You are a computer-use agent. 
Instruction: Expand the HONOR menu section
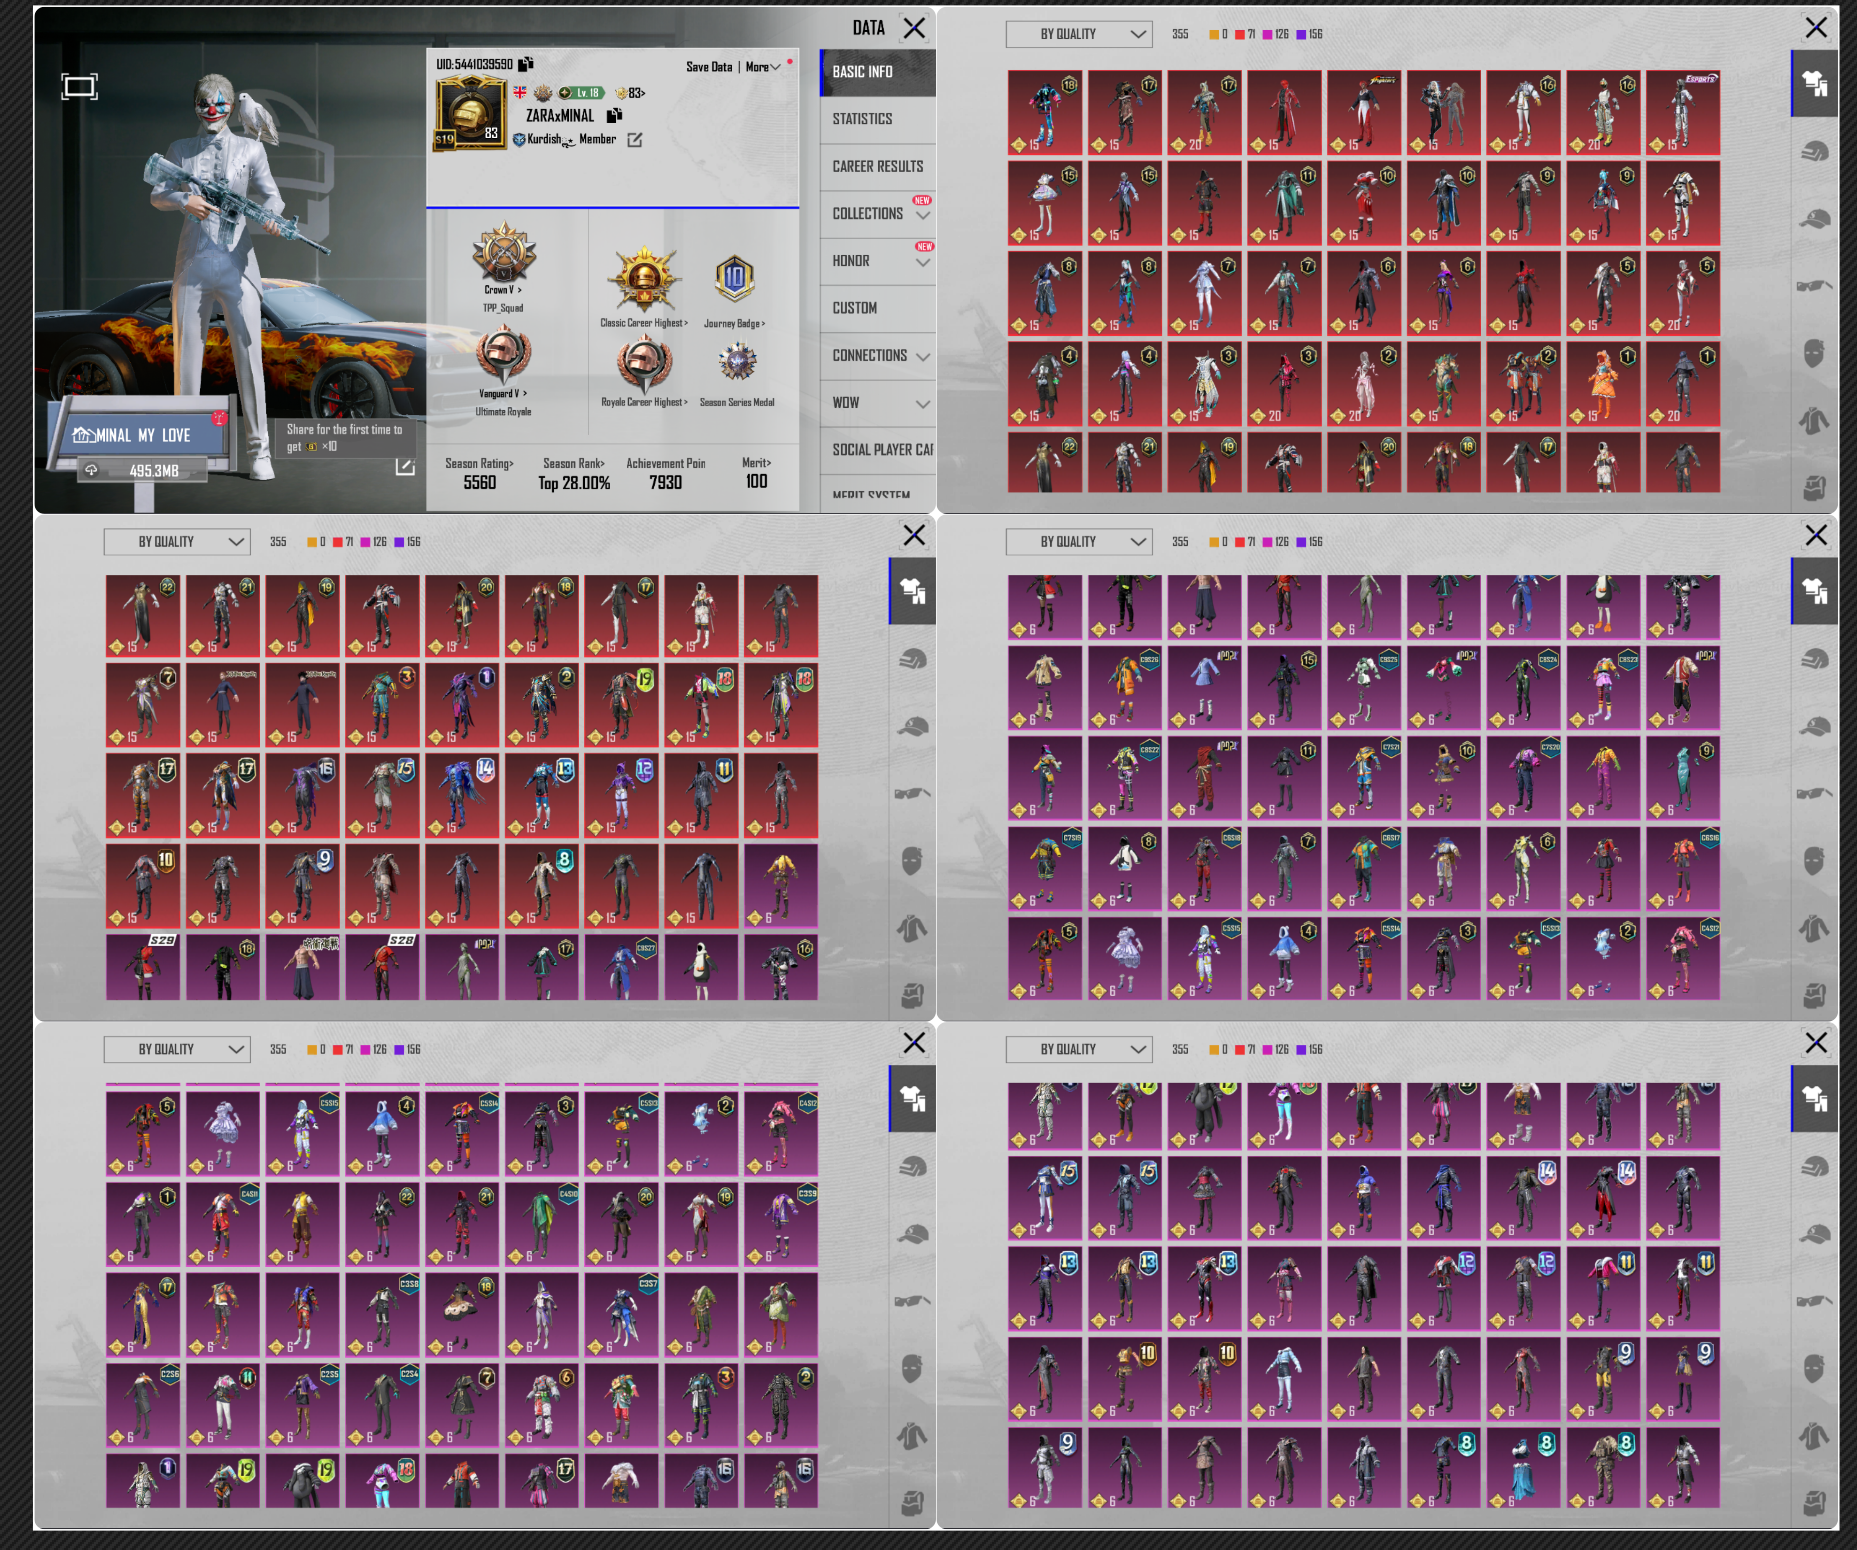tap(878, 261)
